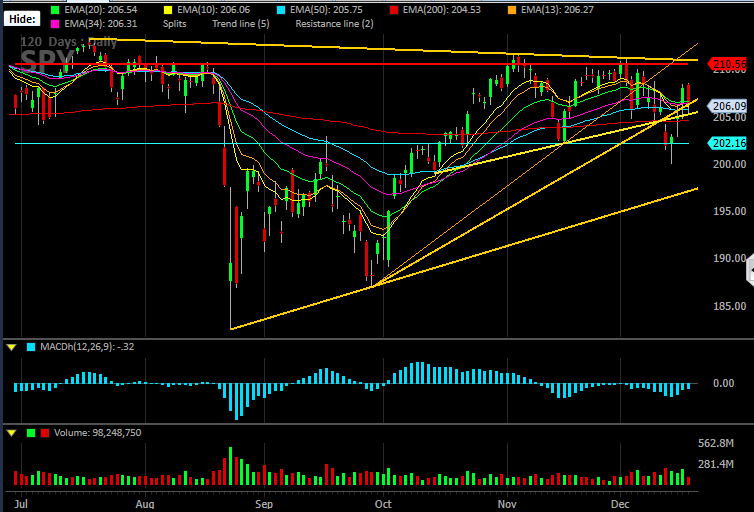
Task: Click the red Volume color swatch
Action: pyautogui.click(x=45, y=433)
